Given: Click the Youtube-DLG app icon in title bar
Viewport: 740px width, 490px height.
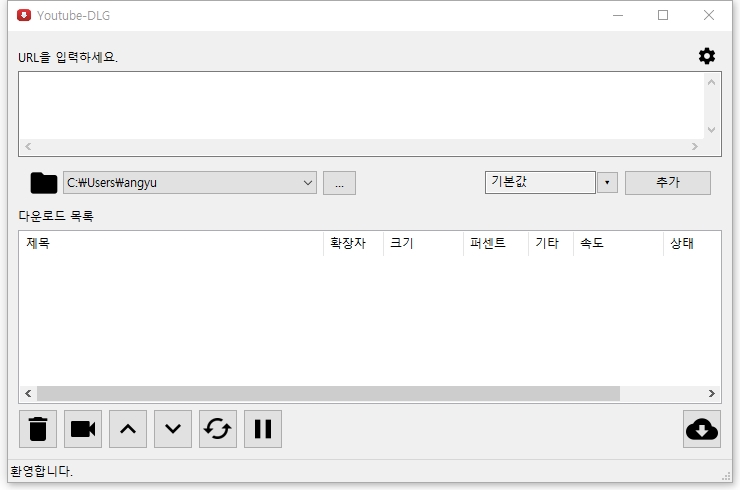Looking at the screenshot, I should [x=24, y=16].
